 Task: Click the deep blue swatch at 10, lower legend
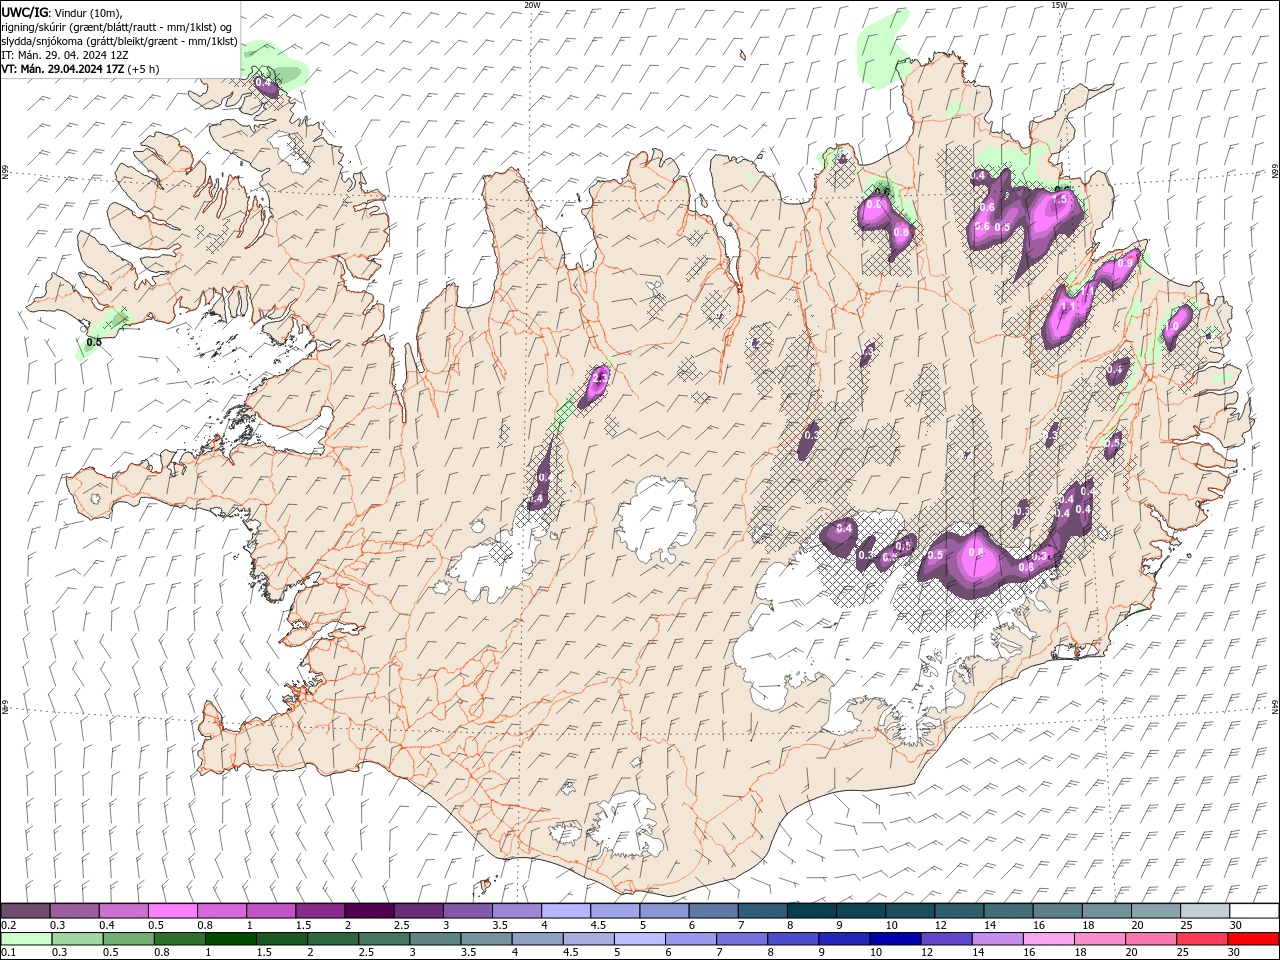coord(894,939)
